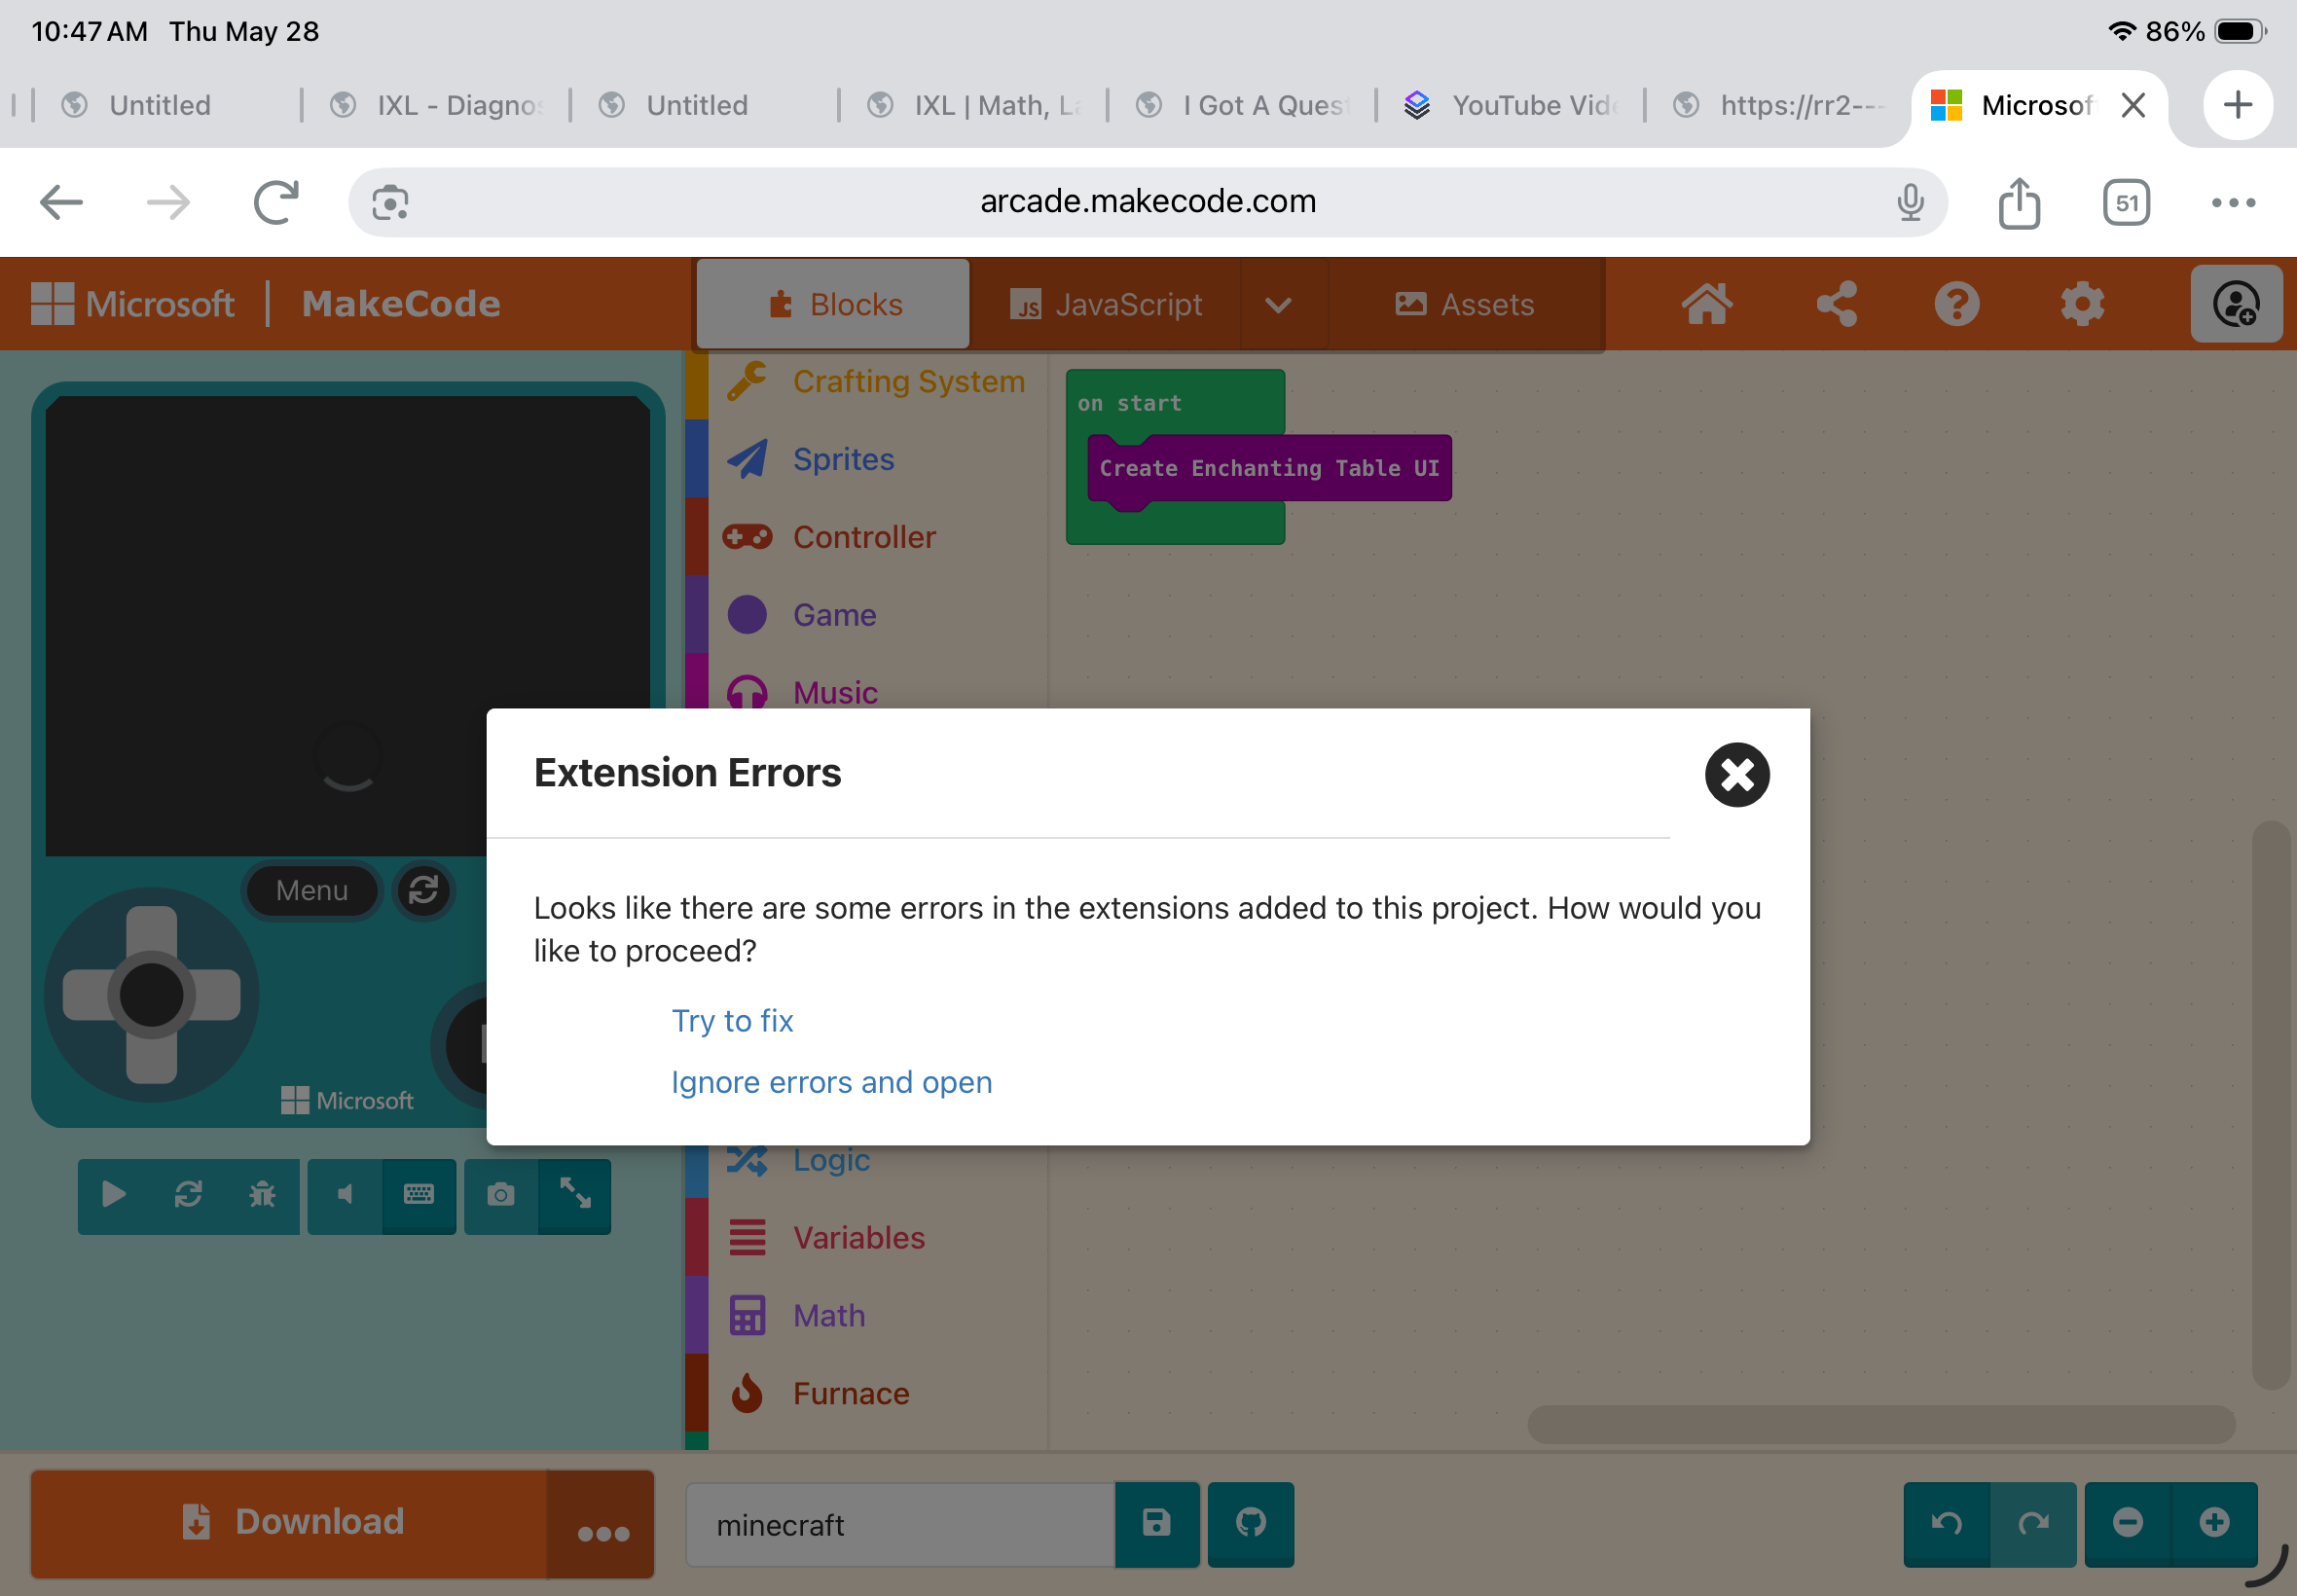
Task: Close the Extension Errors dialog
Action: click(1737, 774)
